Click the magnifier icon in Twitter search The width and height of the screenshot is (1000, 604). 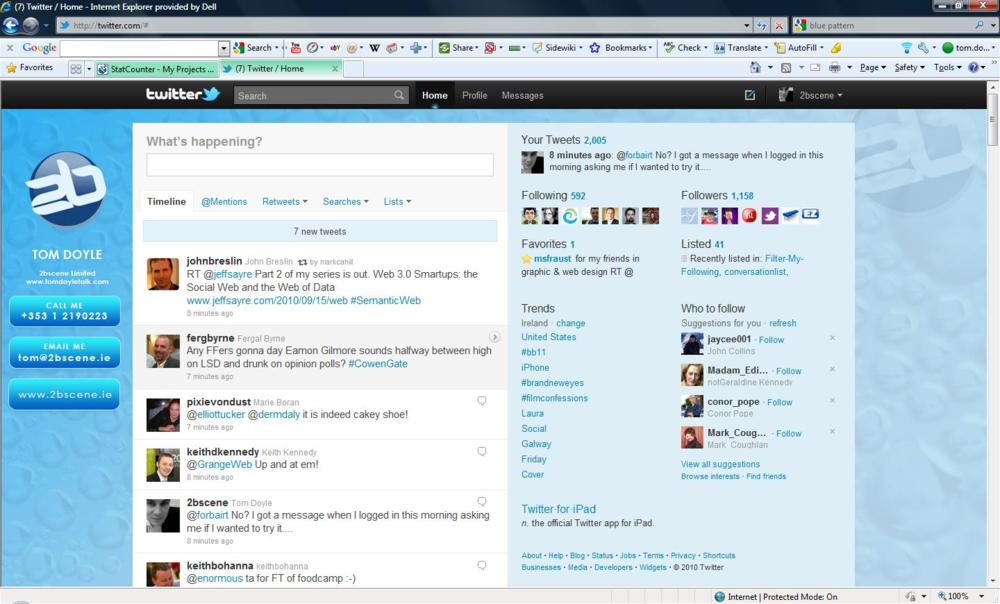[x=400, y=96]
